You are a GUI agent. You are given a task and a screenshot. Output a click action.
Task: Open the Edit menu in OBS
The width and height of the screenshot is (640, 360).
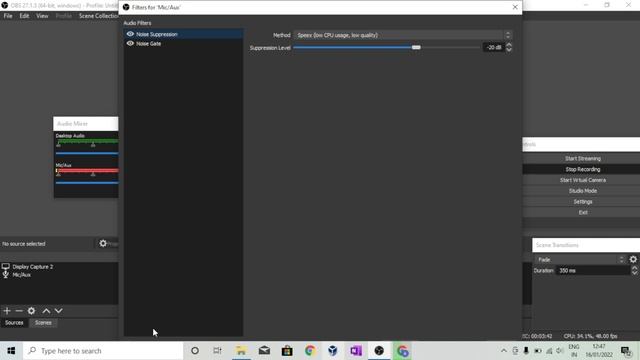24,16
